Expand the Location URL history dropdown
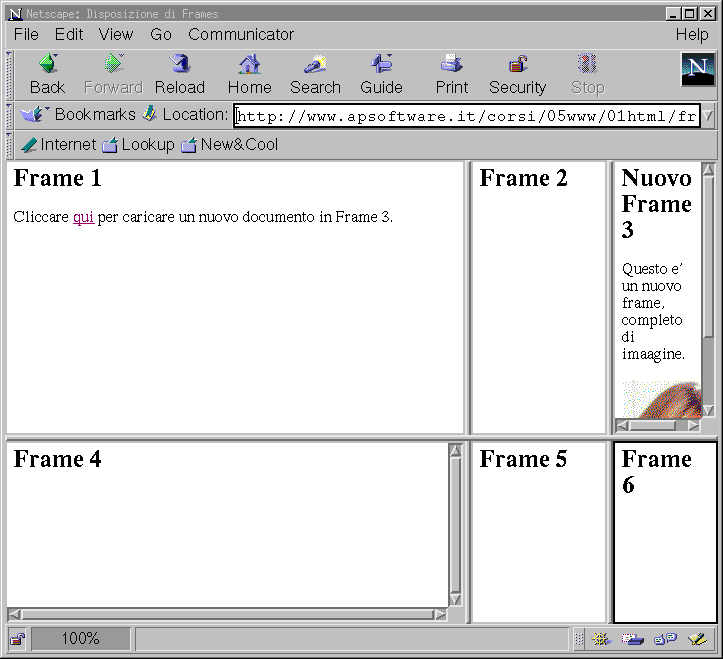Image resolution: width=723 pixels, height=659 pixels. pyautogui.click(x=708, y=116)
